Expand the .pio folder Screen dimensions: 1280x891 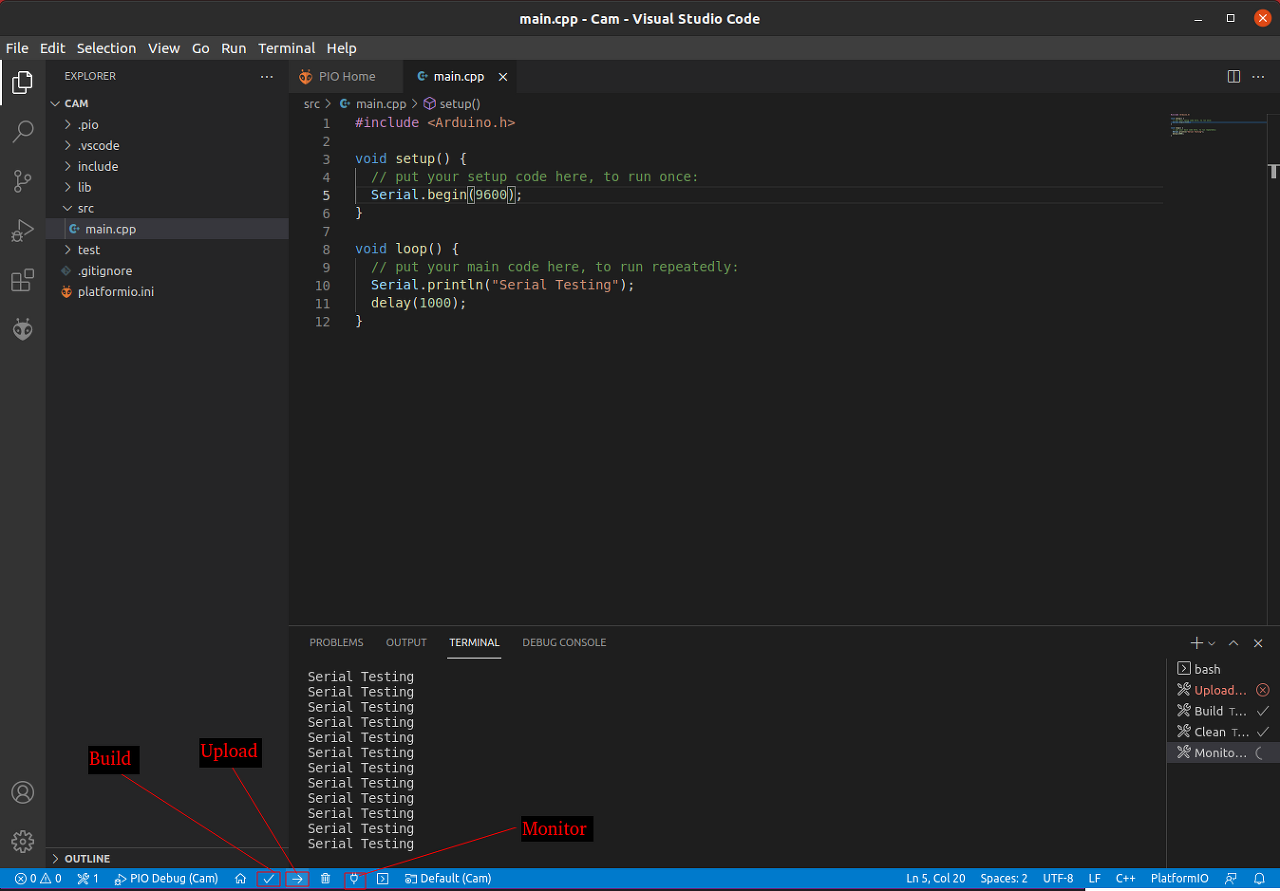point(167,124)
